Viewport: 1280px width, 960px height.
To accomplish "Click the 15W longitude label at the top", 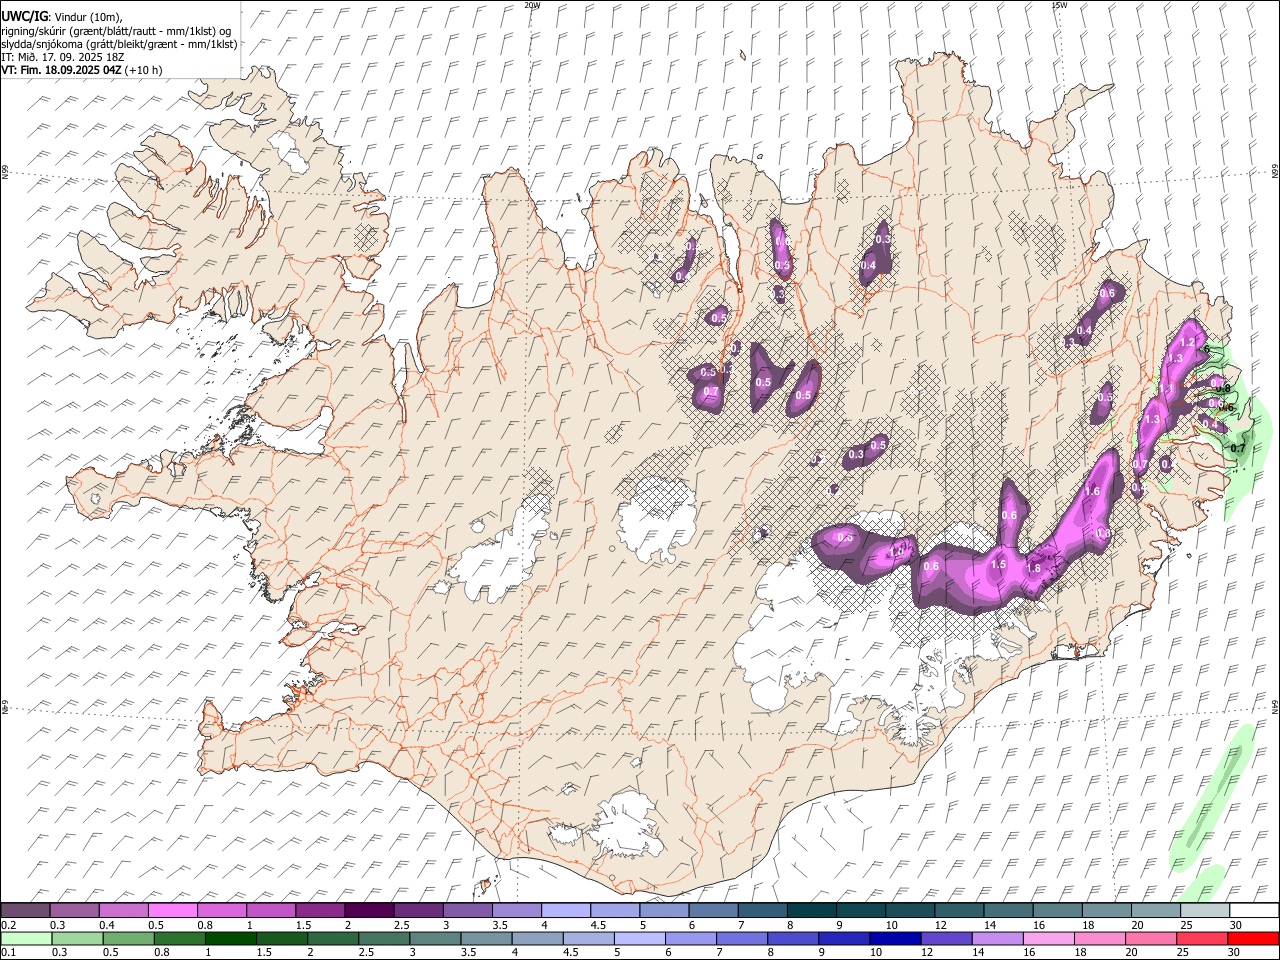I will [1059, 5].
